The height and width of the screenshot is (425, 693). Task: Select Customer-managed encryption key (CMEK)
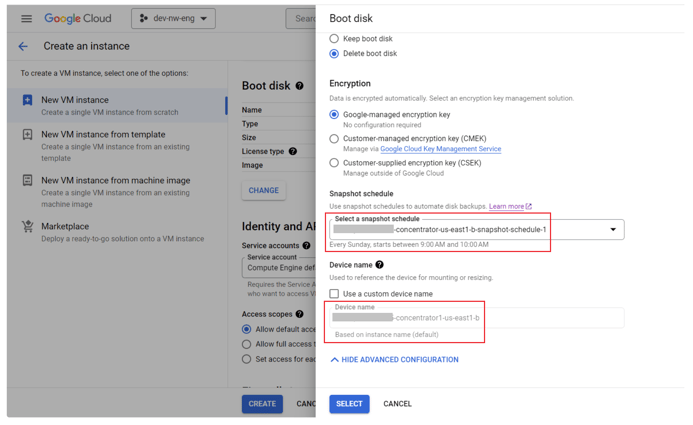pyautogui.click(x=334, y=139)
